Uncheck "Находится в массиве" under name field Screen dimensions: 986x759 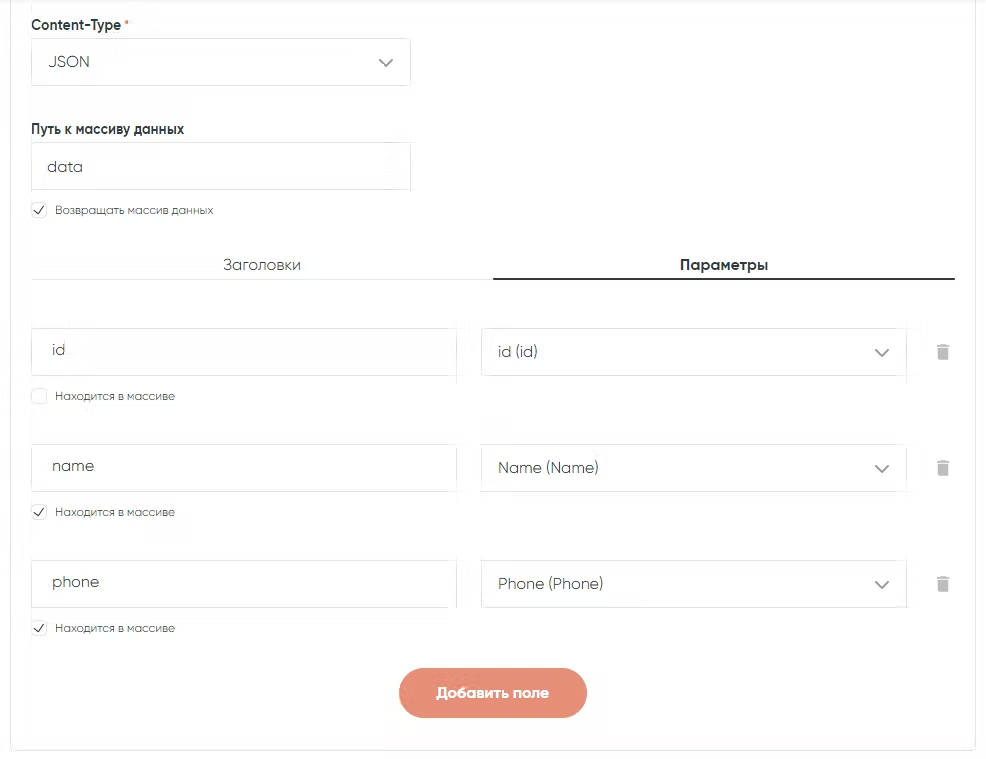[x=39, y=512]
